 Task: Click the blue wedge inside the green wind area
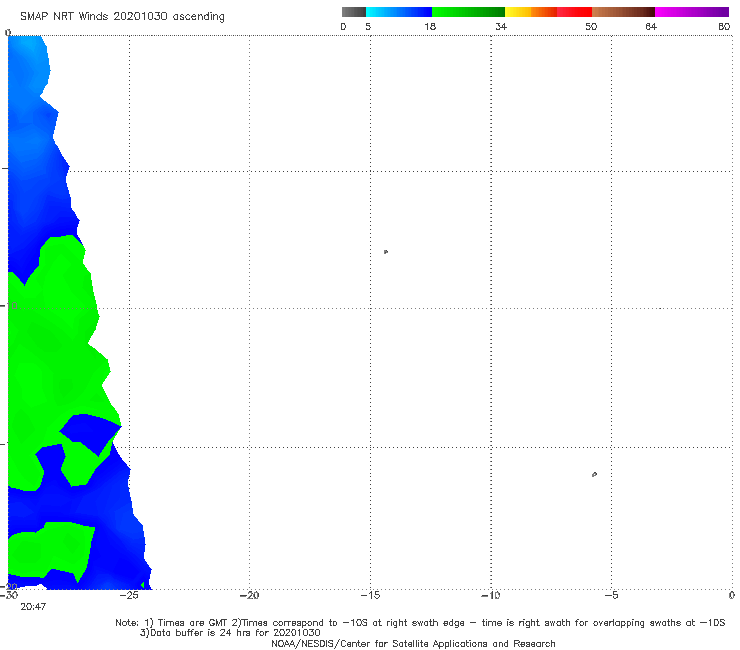(x=91, y=434)
